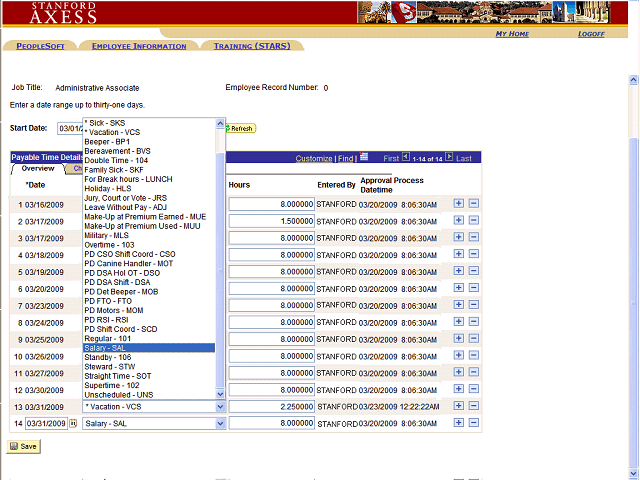
Task: Click the calendar icon beside 03/31/2009 date
Action: click(73, 424)
